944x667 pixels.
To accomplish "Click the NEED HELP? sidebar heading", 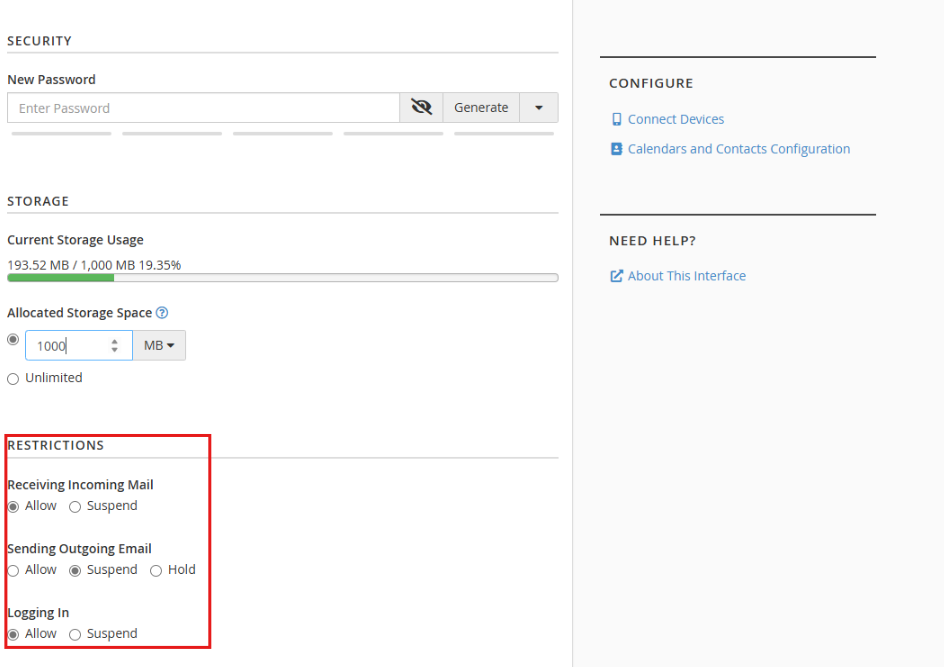I will (653, 241).
